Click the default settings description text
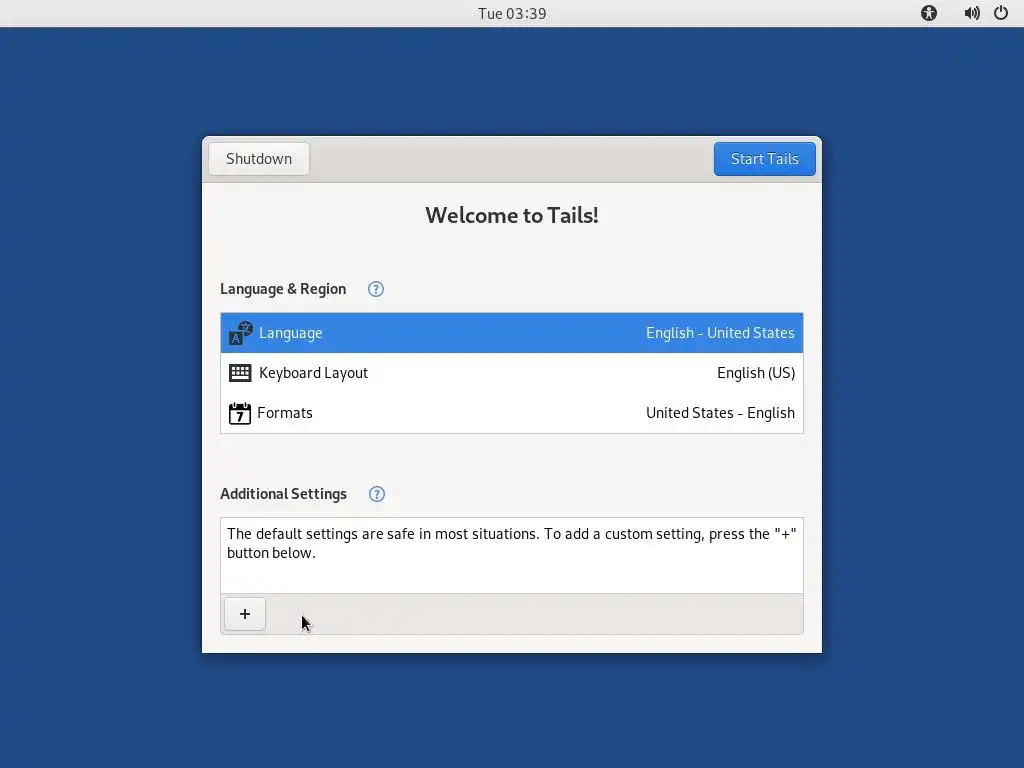This screenshot has height=768, width=1024. pyautogui.click(x=511, y=543)
